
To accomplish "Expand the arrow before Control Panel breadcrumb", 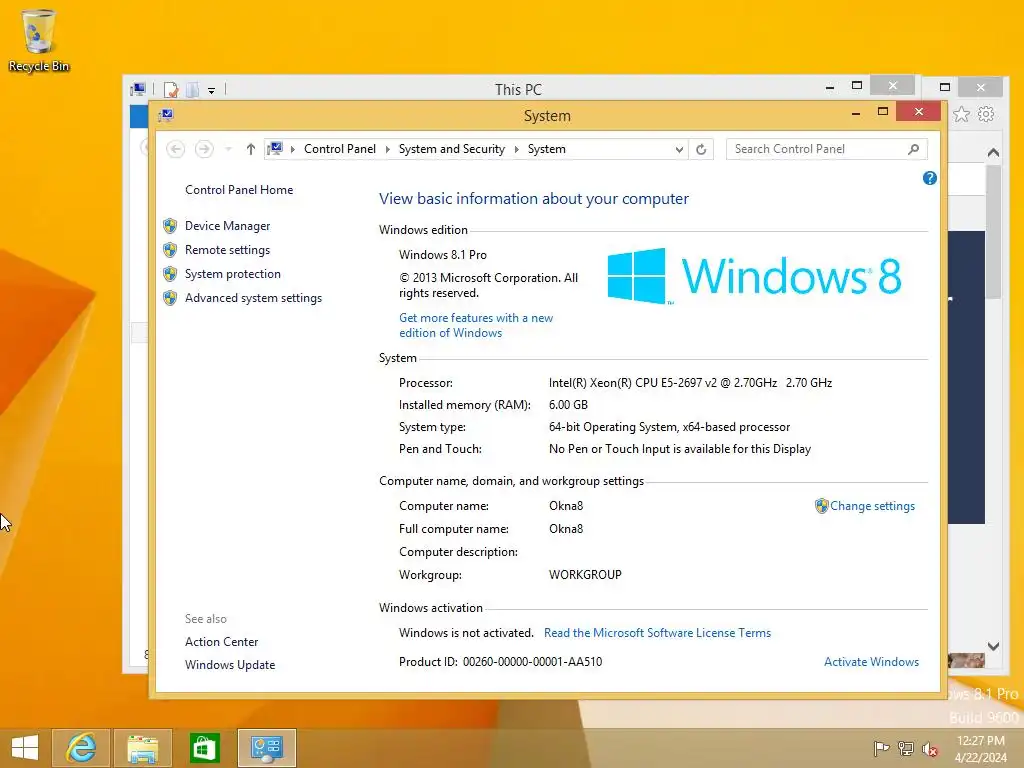I will click(x=293, y=150).
